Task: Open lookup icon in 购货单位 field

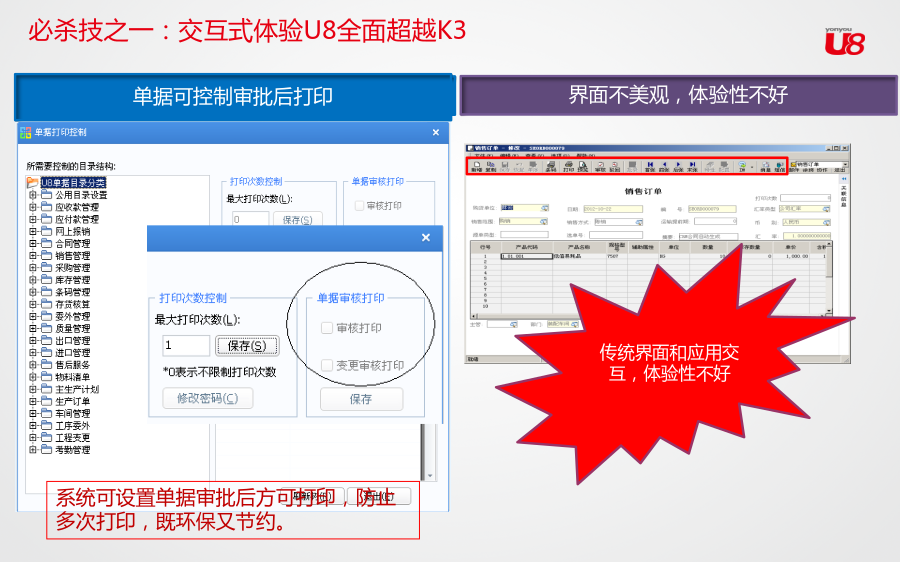Action: pyautogui.click(x=545, y=208)
